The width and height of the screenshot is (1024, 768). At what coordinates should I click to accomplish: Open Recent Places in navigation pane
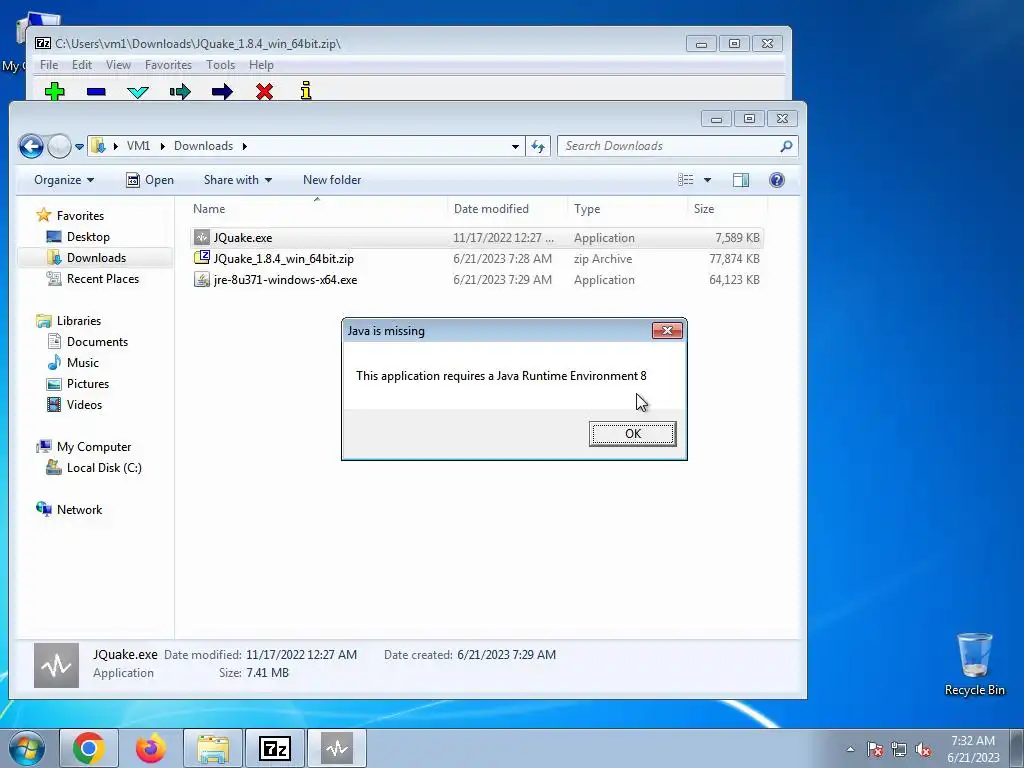[x=103, y=278]
